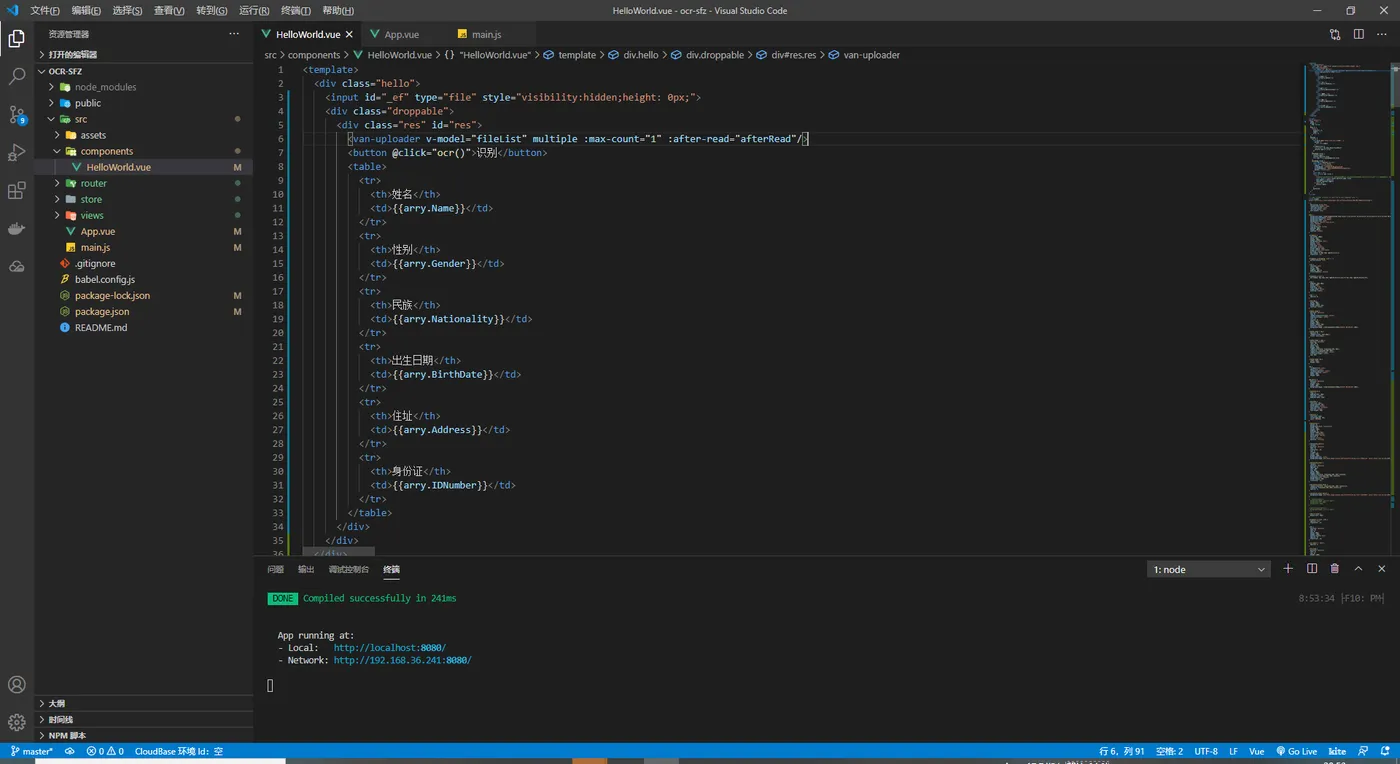The image size is (1400, 764).
Task: Open README.md in the explorer
Action: 143,327
